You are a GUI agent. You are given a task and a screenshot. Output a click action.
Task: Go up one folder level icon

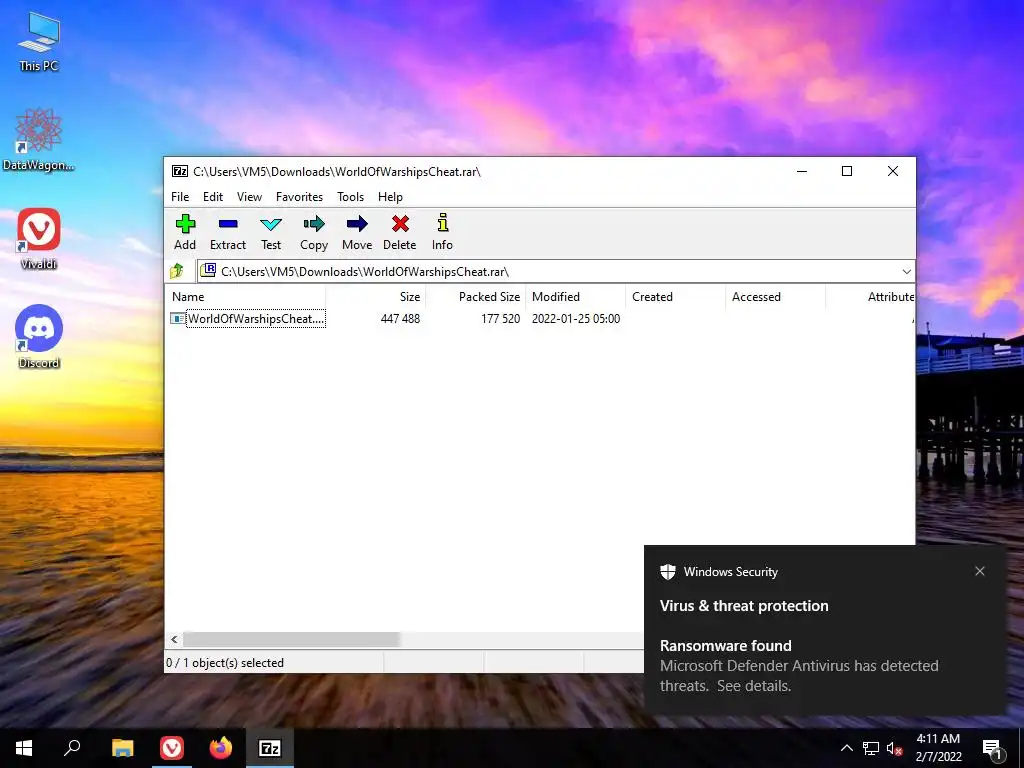(x=177, y=271)
